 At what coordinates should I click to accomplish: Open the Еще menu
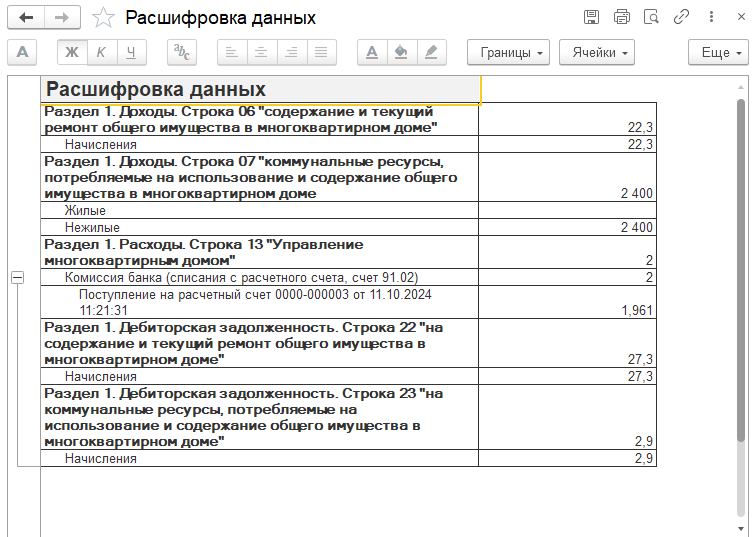717,53
